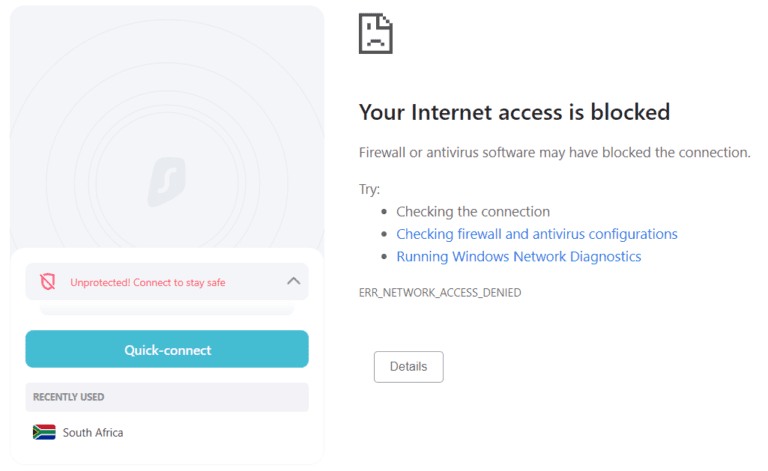Image resolution: width=768 pixels, height=471 pixels.
Task: Click the "Your Internet access is blocked" heading
Action: [514, 112]
